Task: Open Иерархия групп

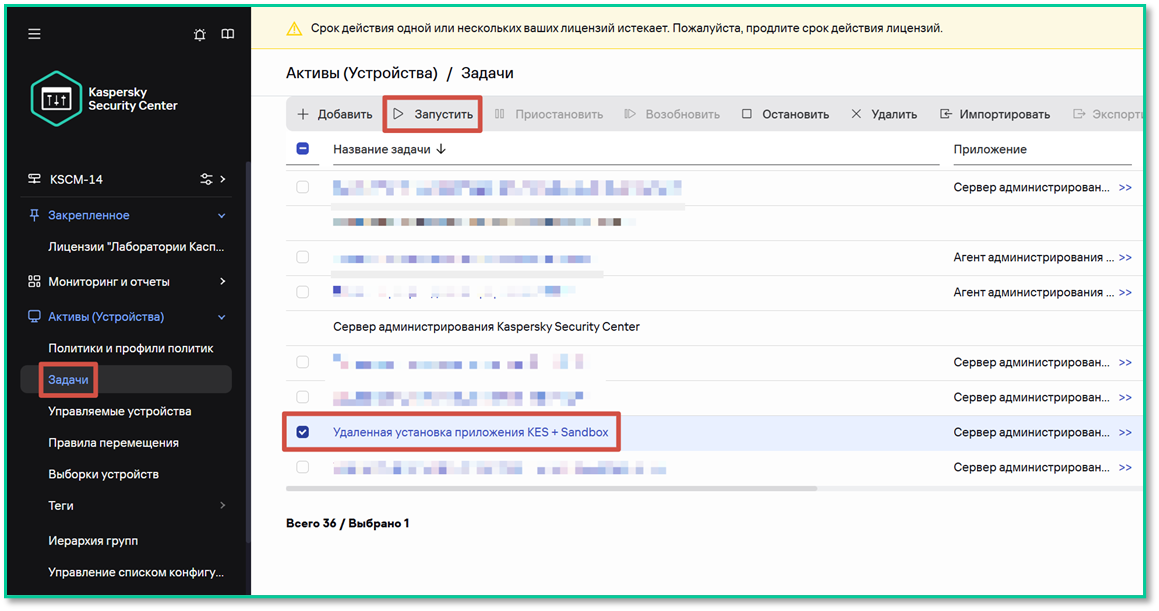Action: pos(93,541)
